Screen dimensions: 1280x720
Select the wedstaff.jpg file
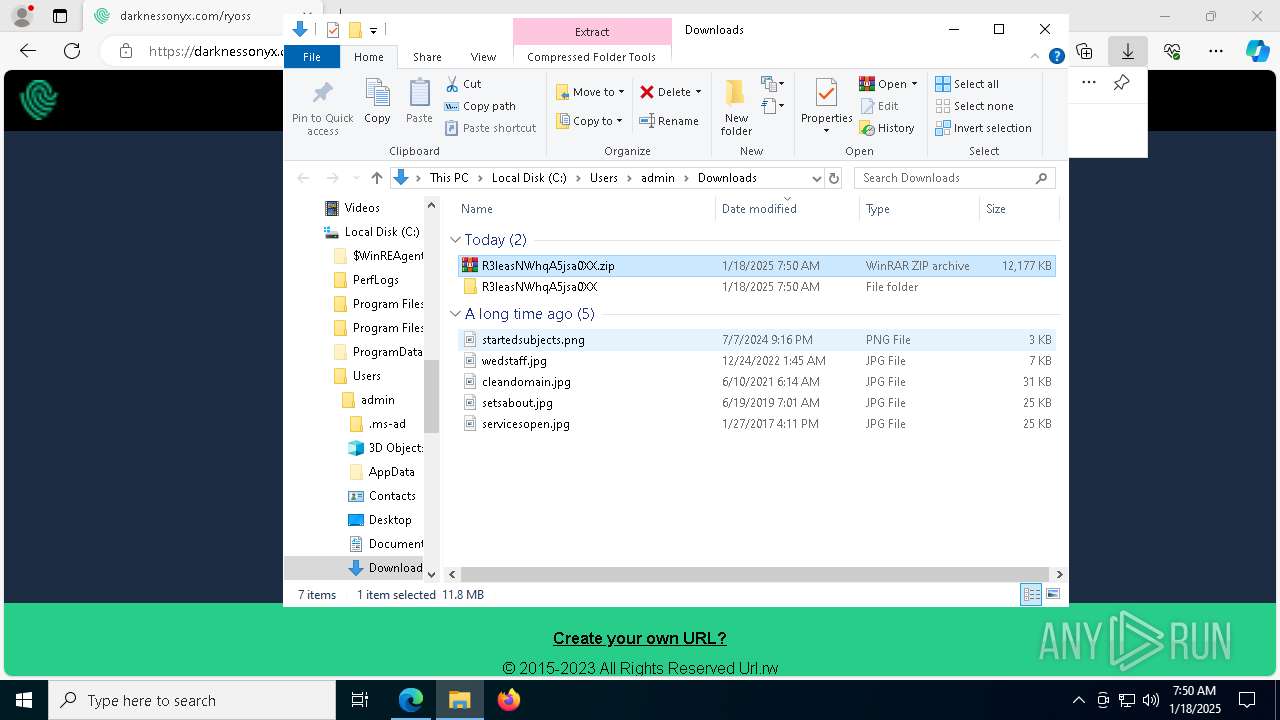point(756,361)
